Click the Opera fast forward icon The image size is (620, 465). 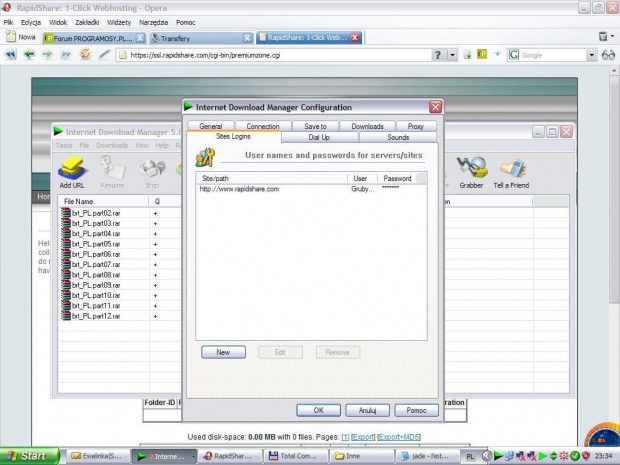point(66,54)
